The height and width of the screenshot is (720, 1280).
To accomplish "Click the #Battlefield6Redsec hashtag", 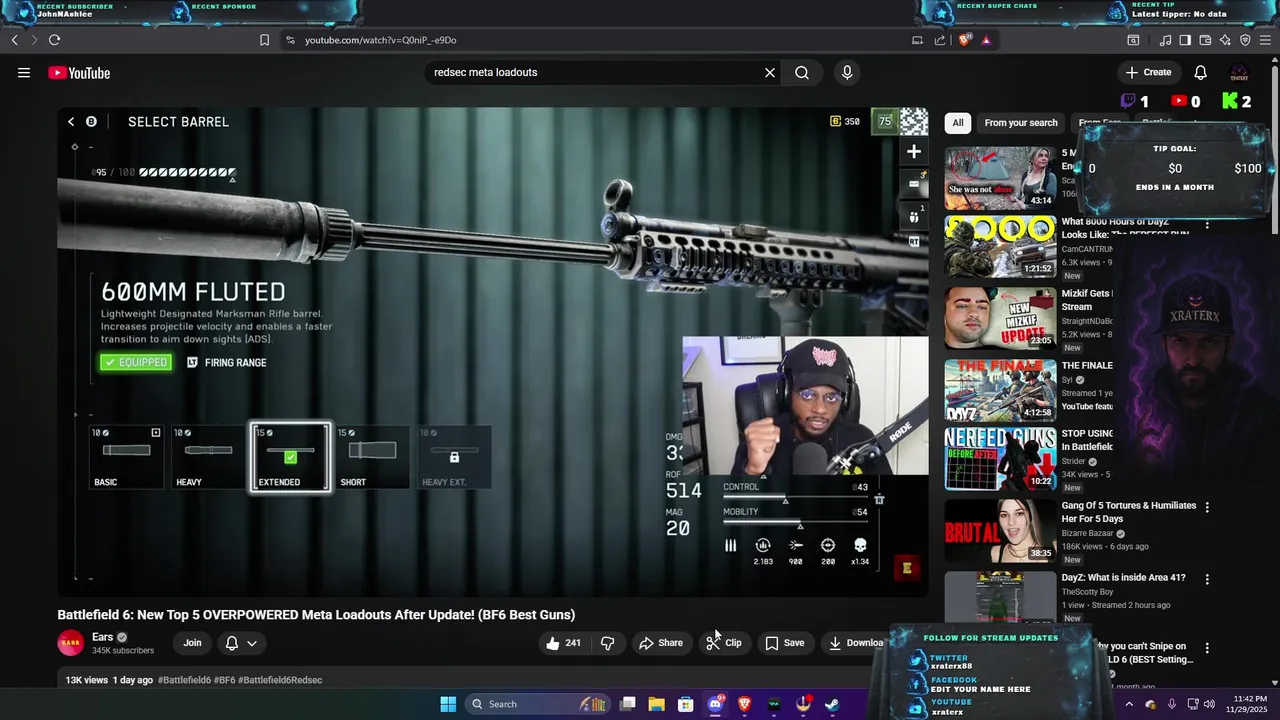I will coord(280,680).
